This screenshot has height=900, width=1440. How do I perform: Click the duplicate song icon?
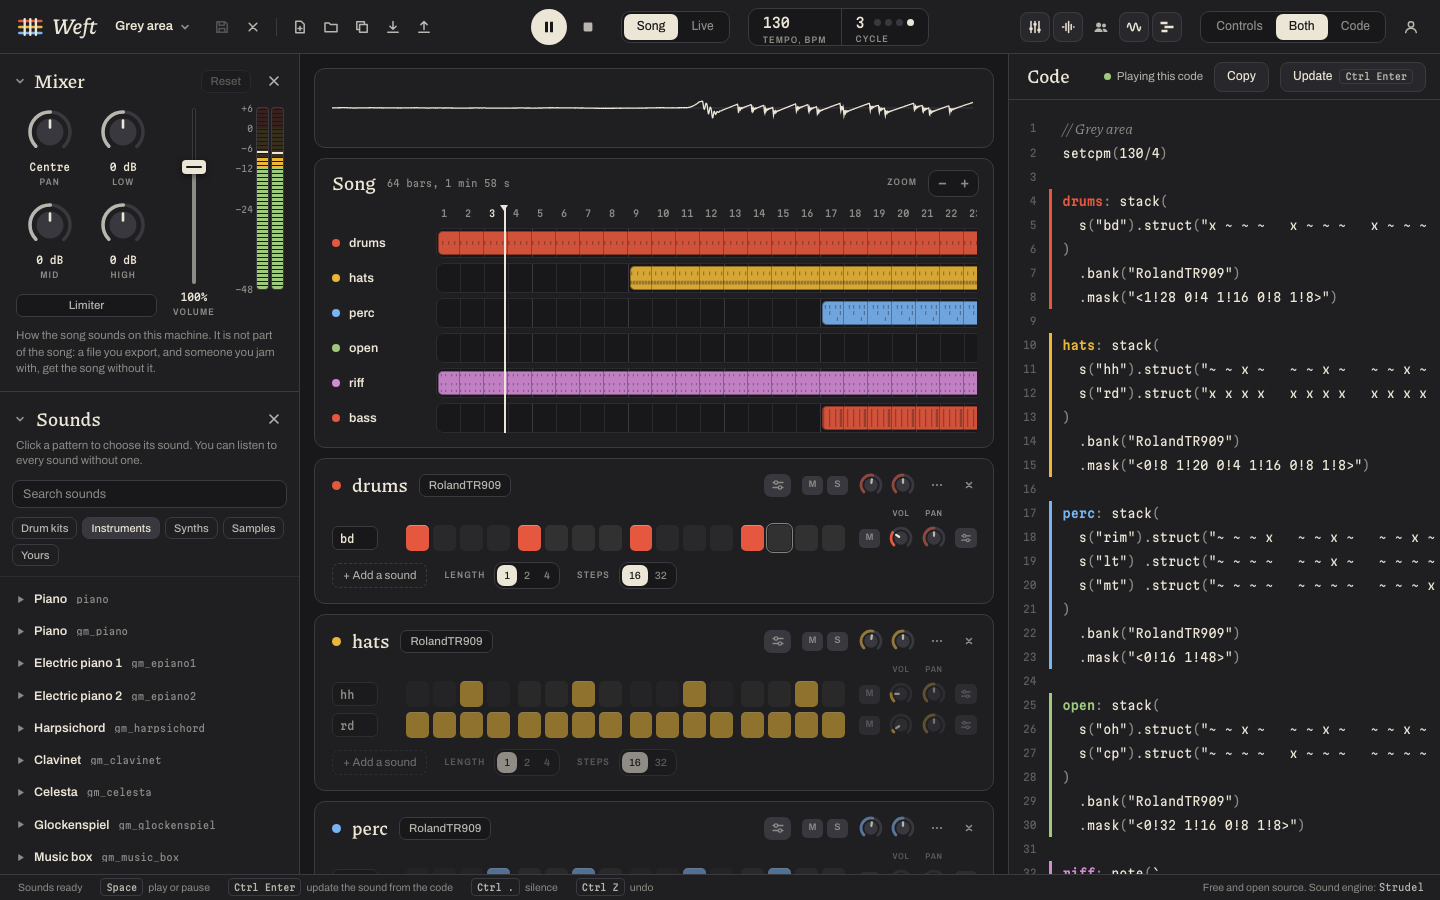362,27
